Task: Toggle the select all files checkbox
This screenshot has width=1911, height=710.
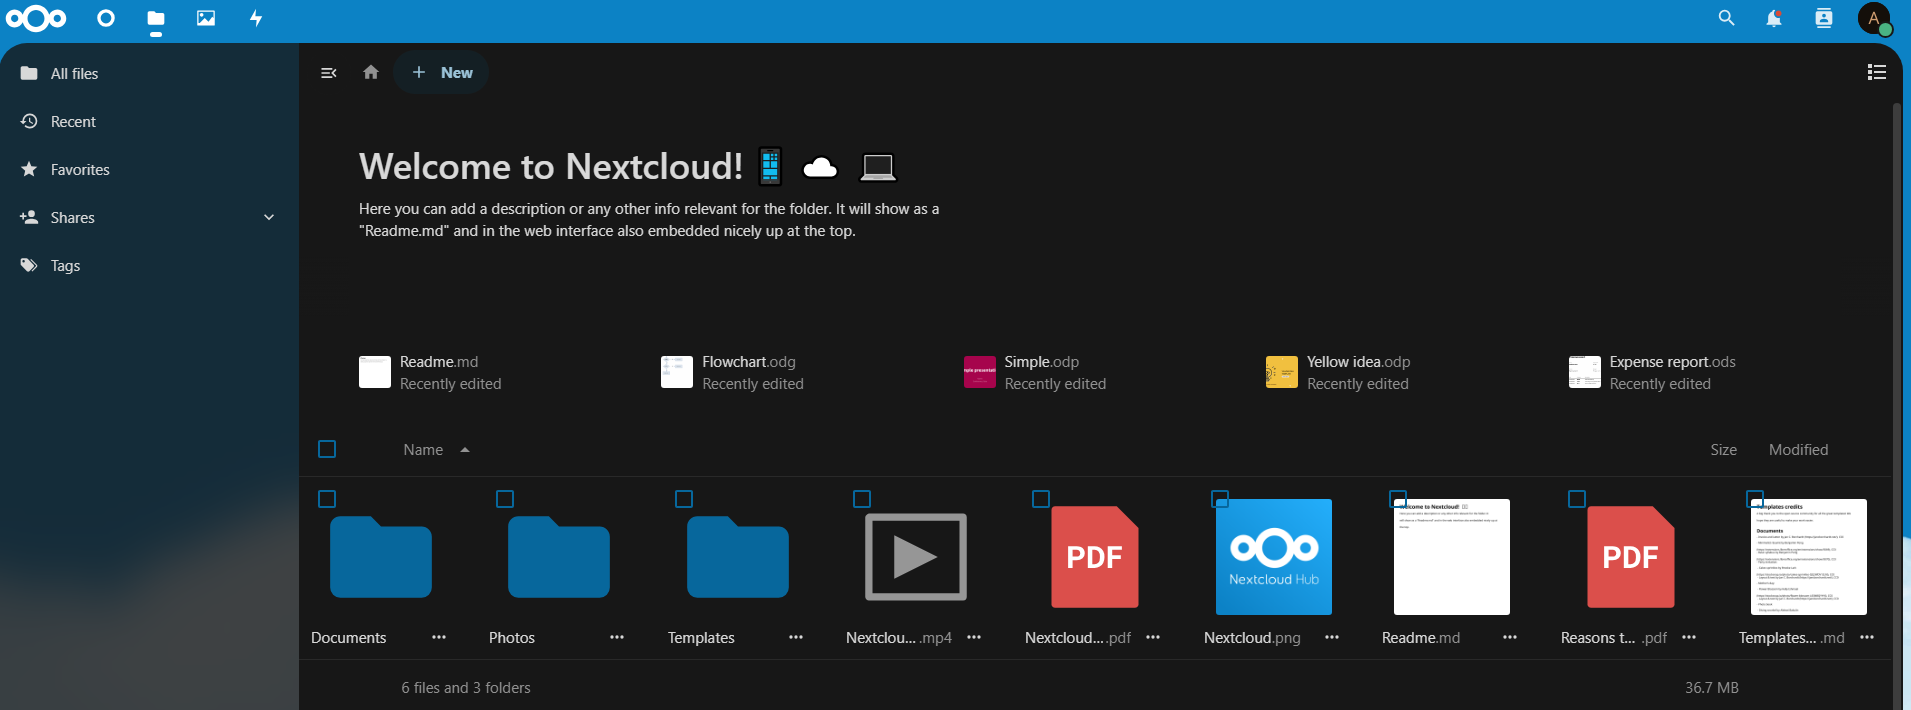Action: 327,449
